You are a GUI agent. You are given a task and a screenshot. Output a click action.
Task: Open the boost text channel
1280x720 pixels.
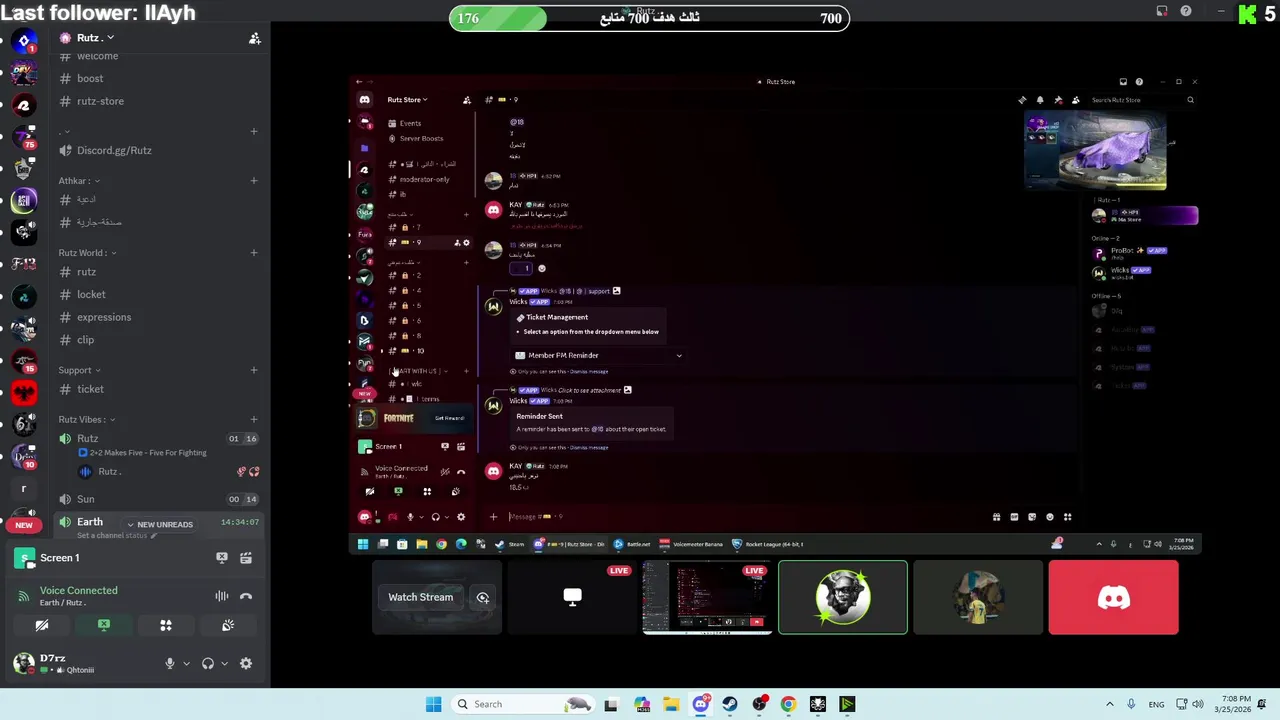(x=90, y=78)
